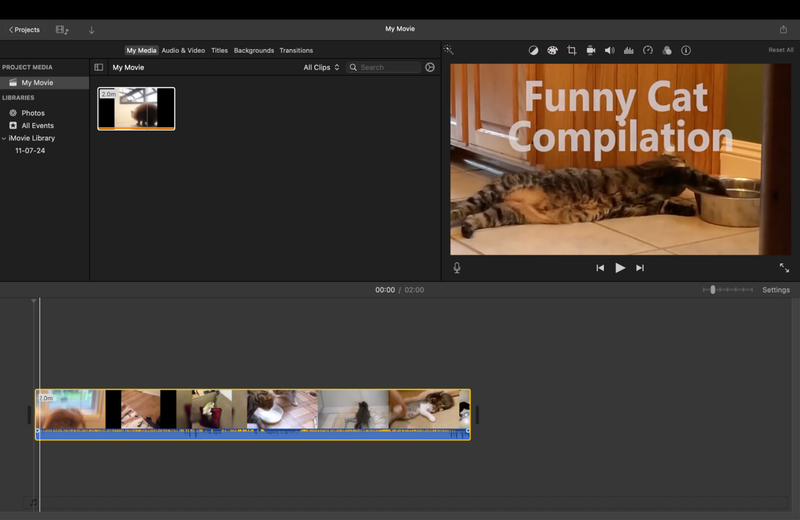Click the timeline zoom slider
800x520 pixels.
[728, 290]
